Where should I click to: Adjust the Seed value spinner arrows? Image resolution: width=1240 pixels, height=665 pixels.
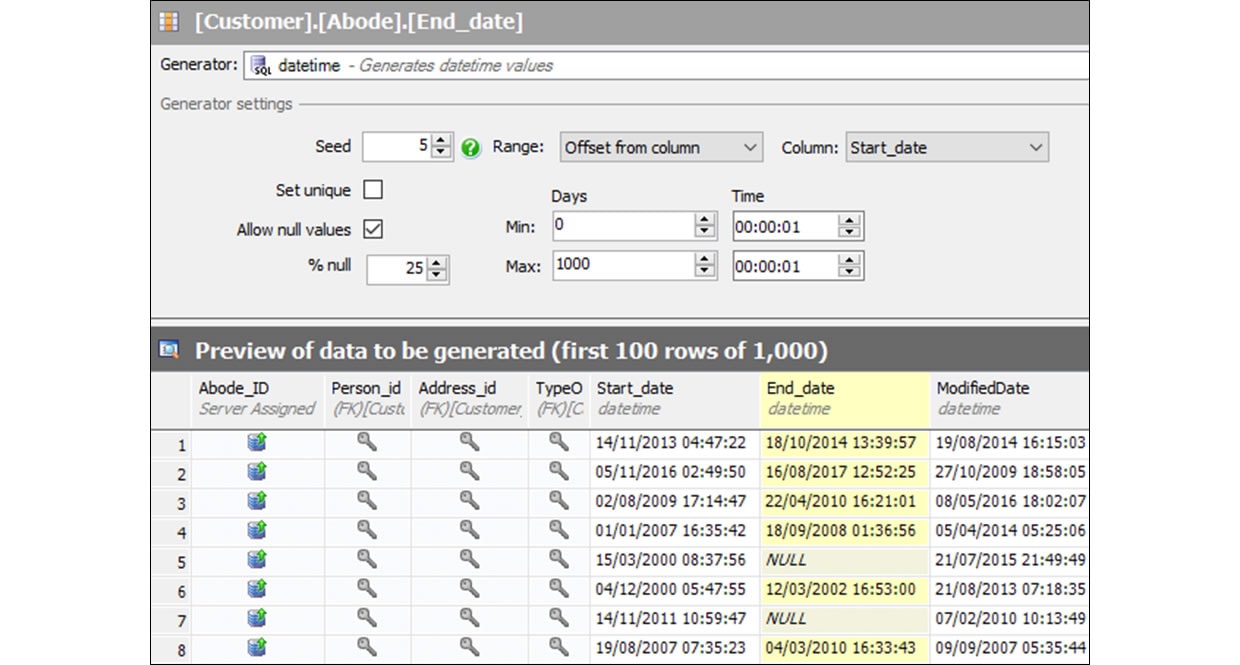443,147
